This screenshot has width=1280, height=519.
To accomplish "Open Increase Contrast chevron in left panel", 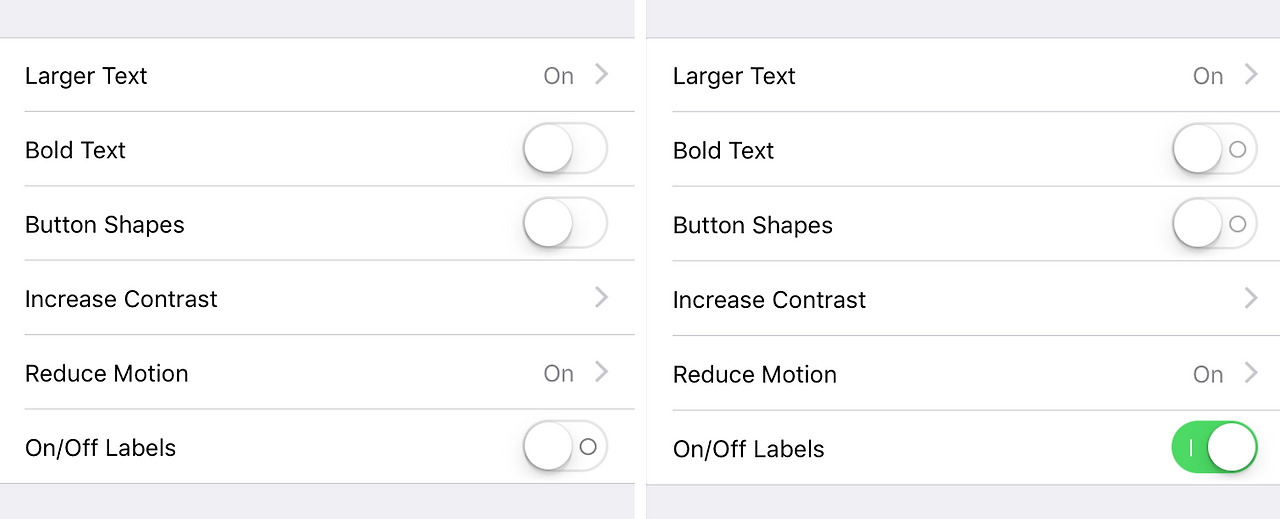I will click(x=601, y=297).
